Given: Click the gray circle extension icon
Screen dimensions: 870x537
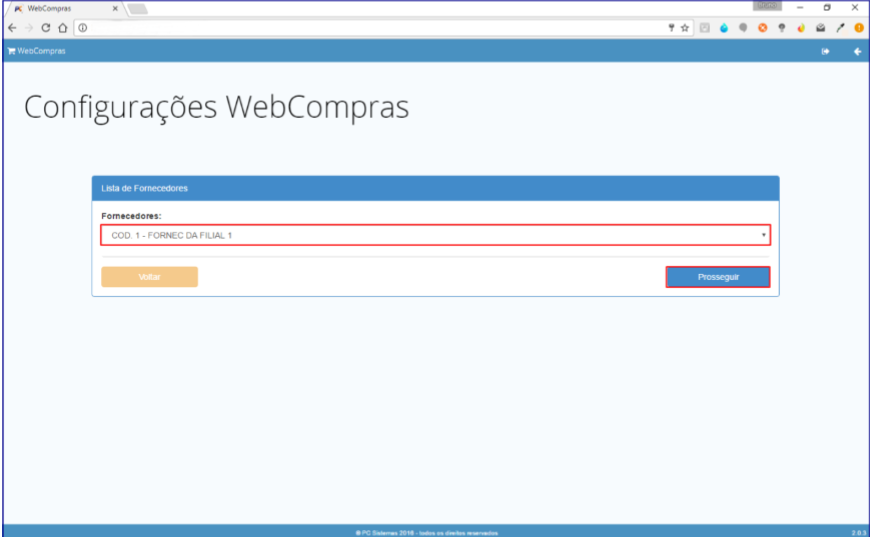Looking at the screenshot, I should 743,28.
